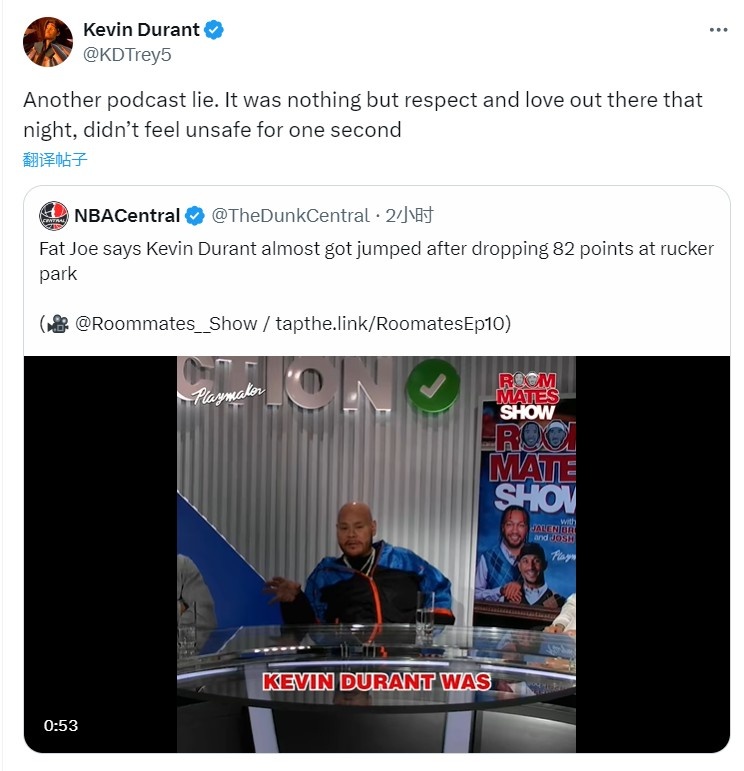Open the @Roommates_Show mention

(x=166, y=324)
